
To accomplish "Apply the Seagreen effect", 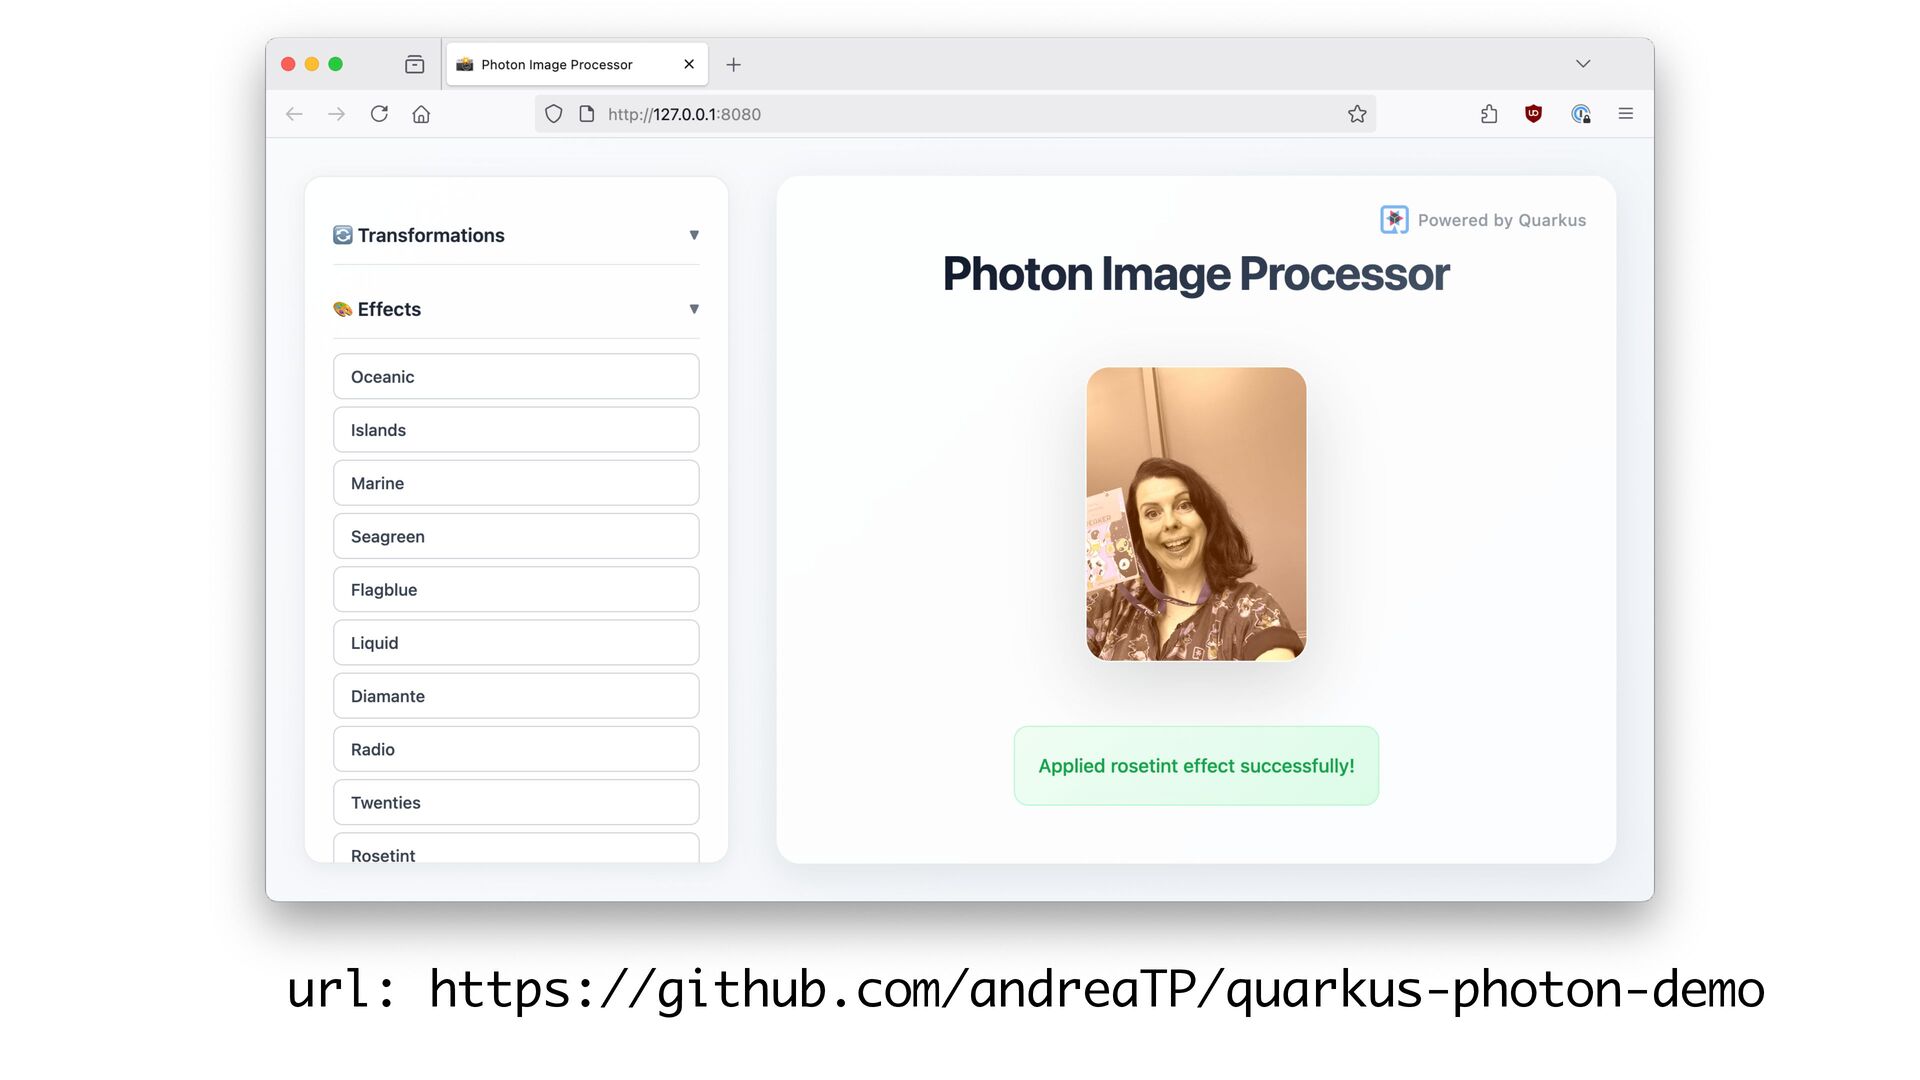I will (516, 537).
